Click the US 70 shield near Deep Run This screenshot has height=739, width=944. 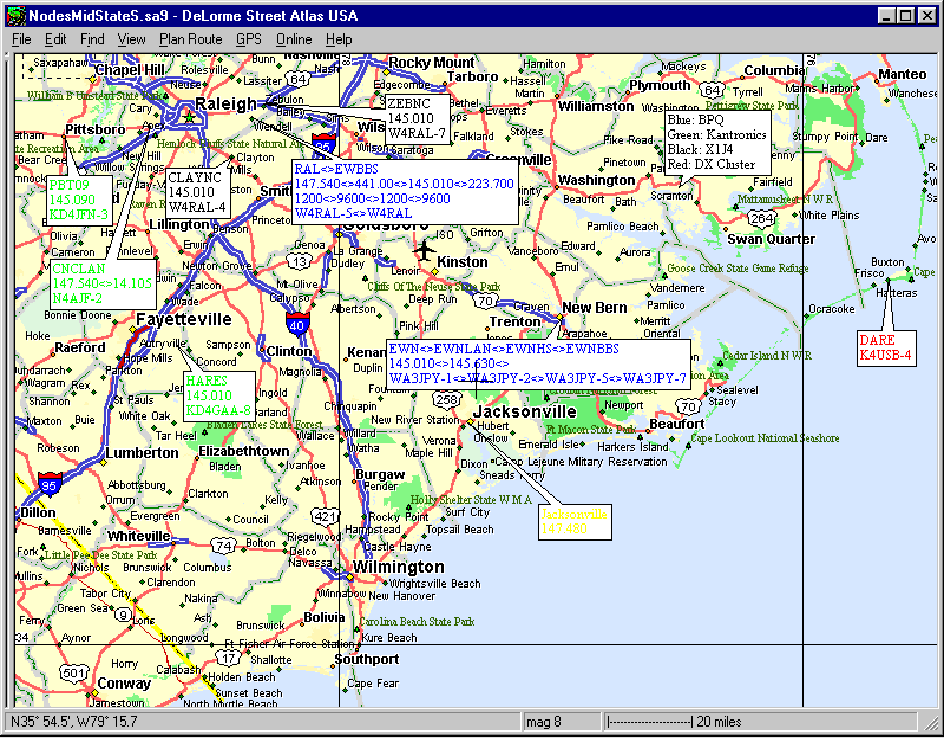(x=485, y=299)
